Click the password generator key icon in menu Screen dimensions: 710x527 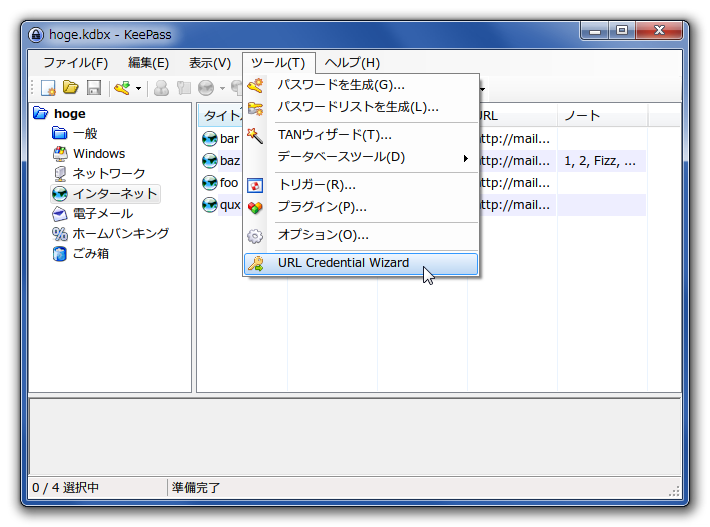[x=255, y=85]
